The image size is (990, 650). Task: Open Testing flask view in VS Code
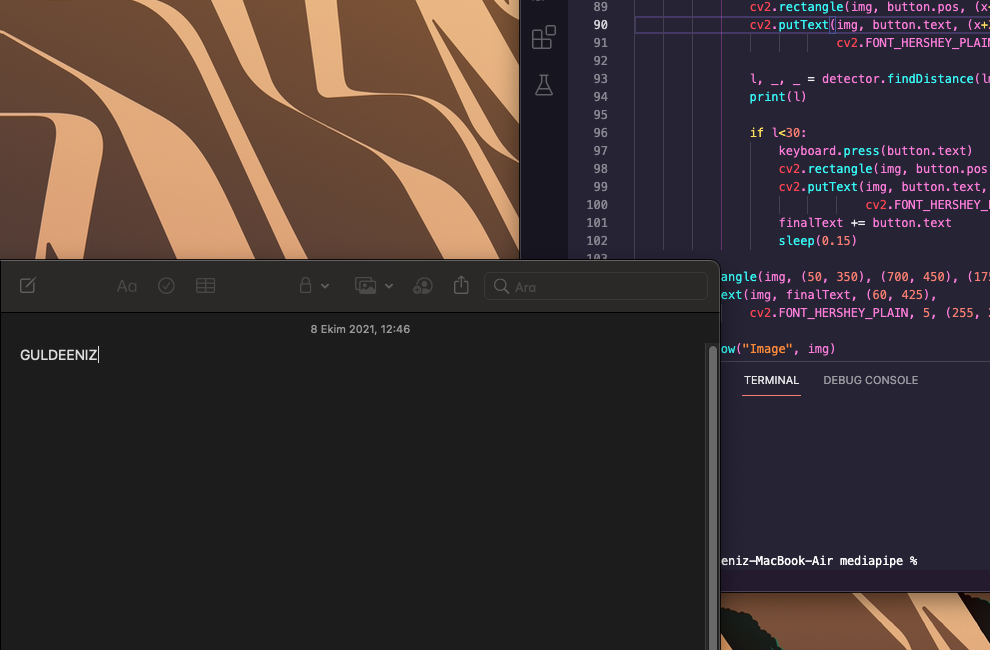[544, 85]
